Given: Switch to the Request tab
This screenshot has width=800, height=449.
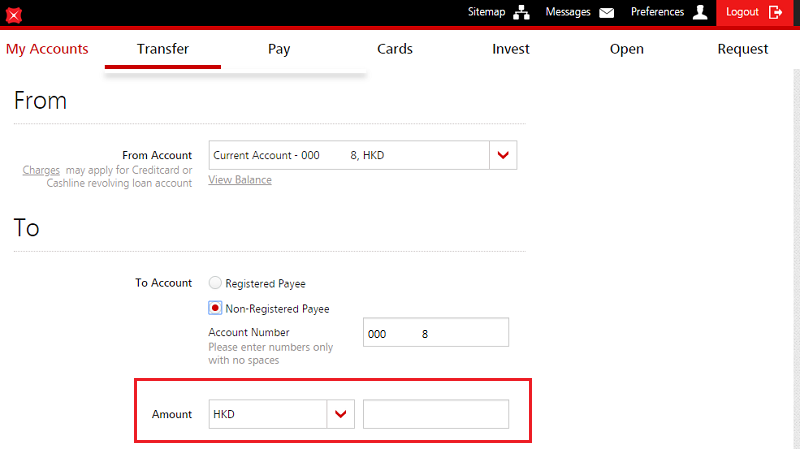Looking at the screenshot, I should click(x=743, y=49).
